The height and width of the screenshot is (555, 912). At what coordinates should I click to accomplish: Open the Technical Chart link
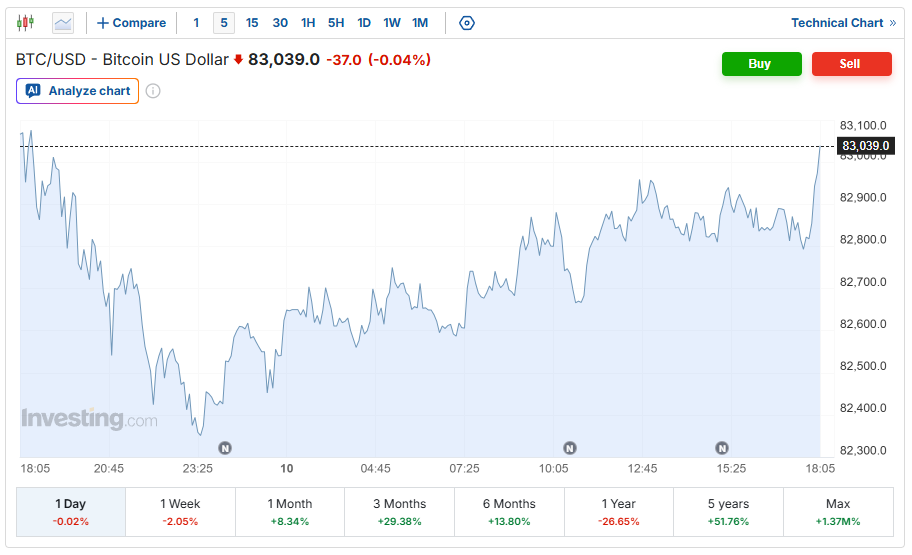click(843, 23)
